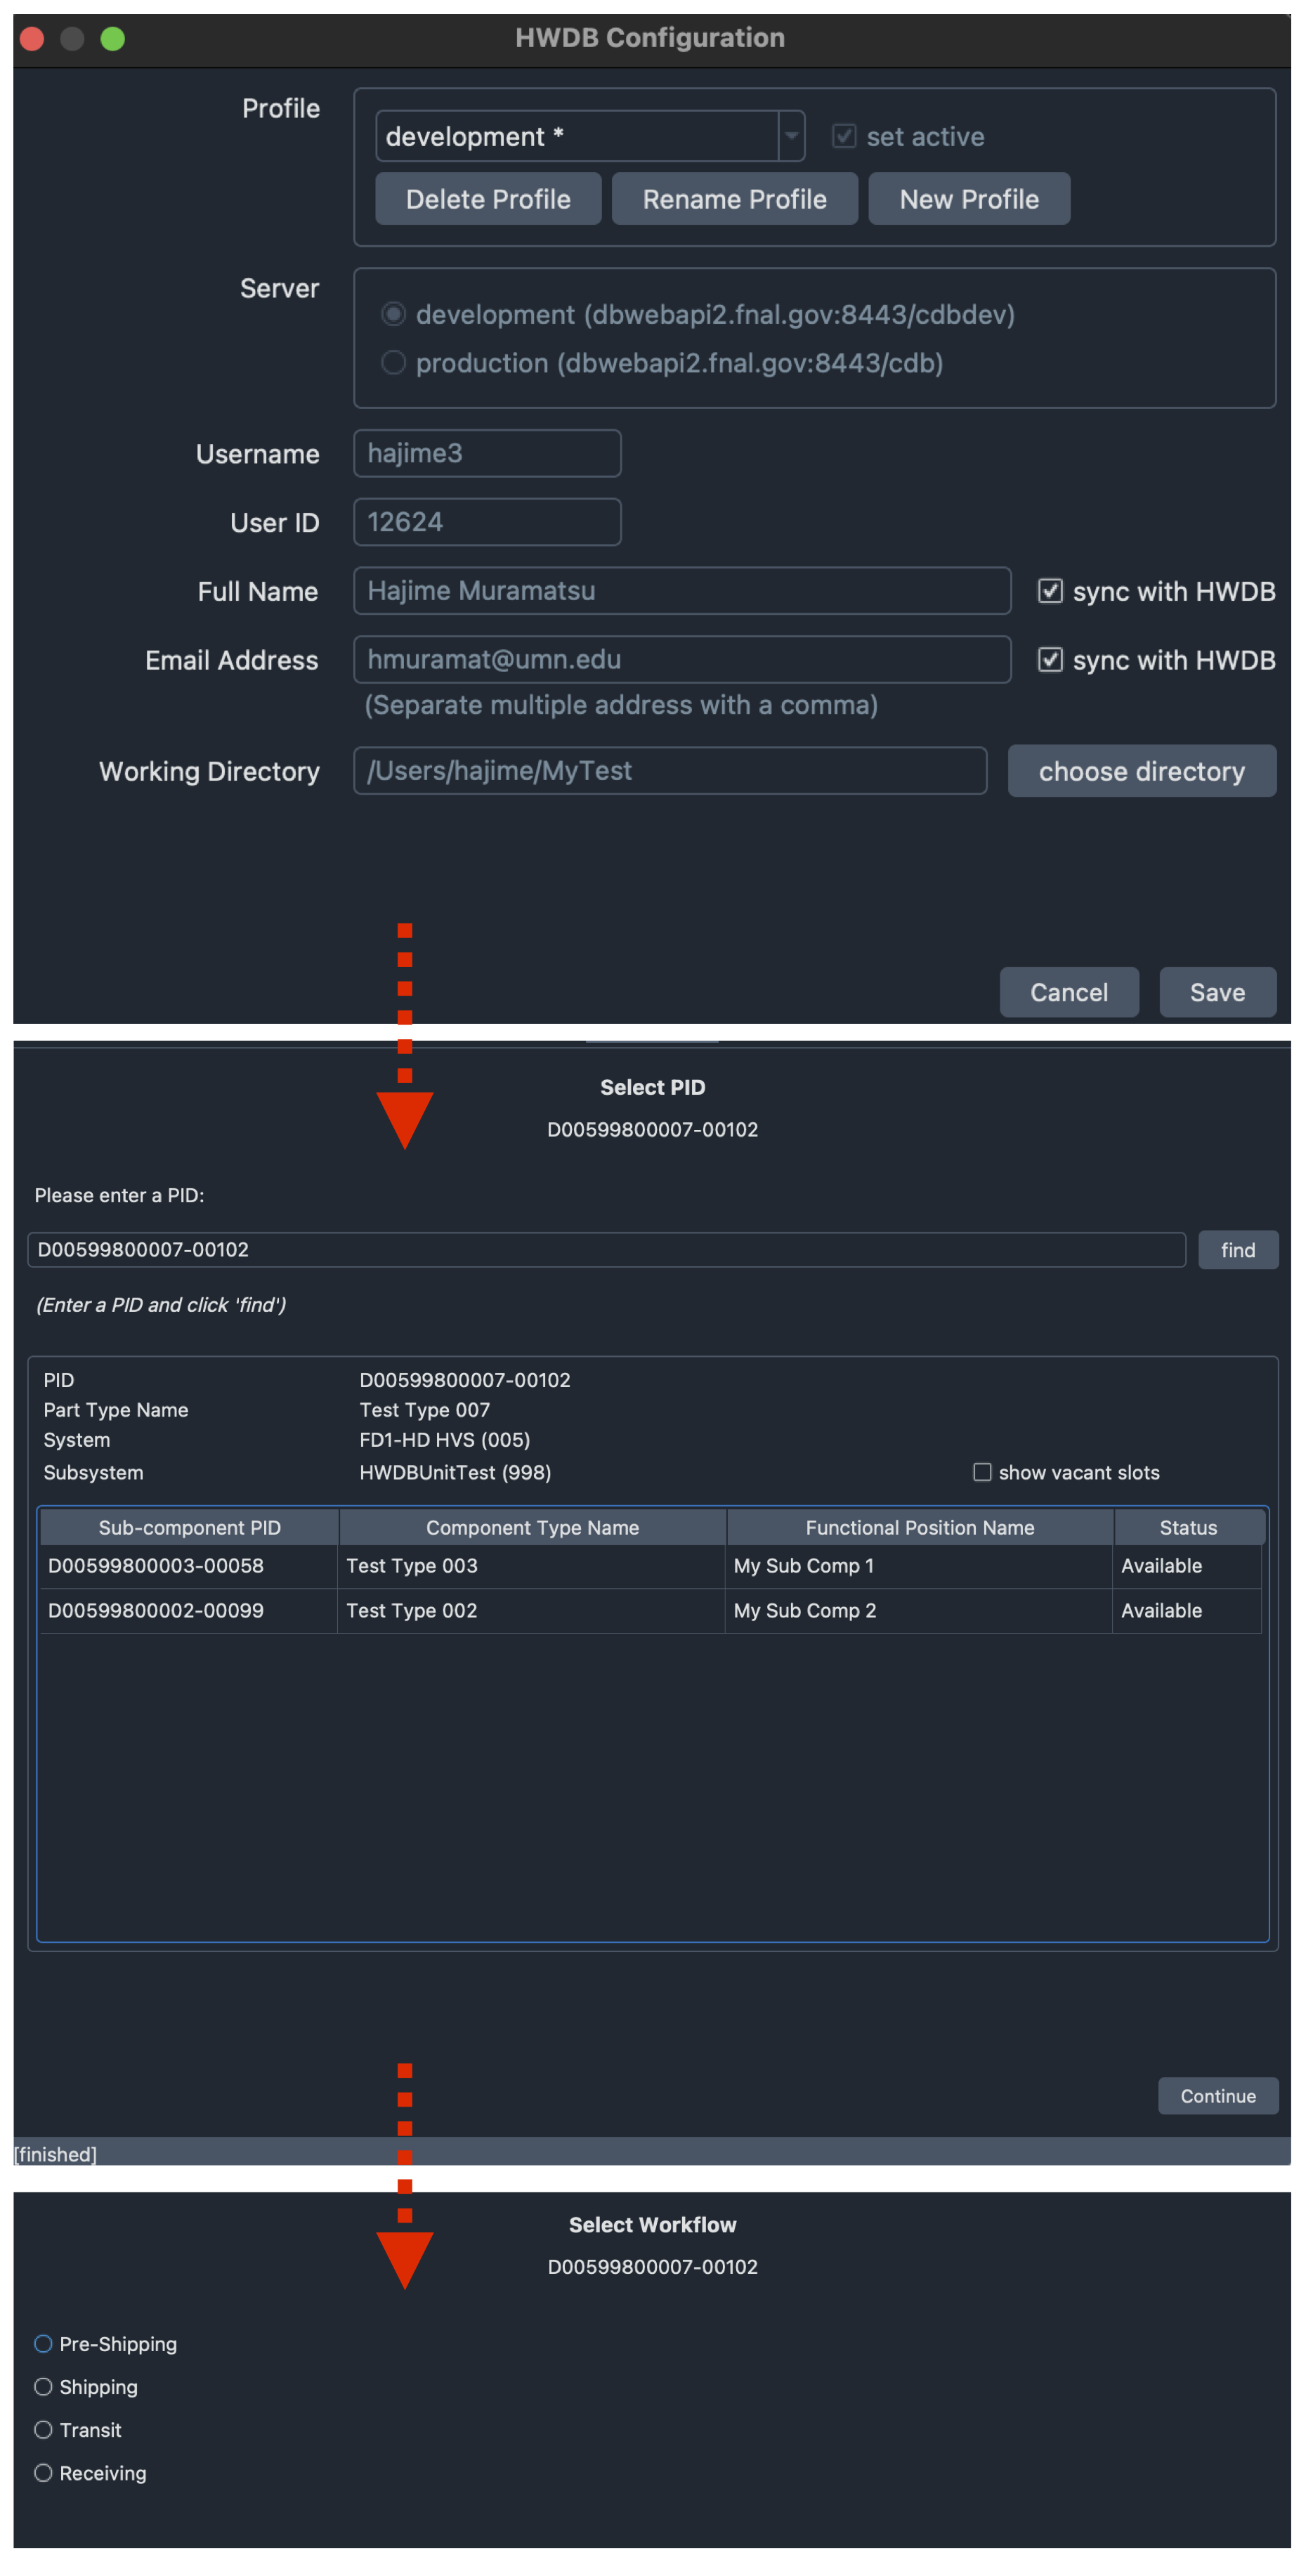
Task: Click the FD1-HD HVS (005) system value
Action: pos(444,1439)
